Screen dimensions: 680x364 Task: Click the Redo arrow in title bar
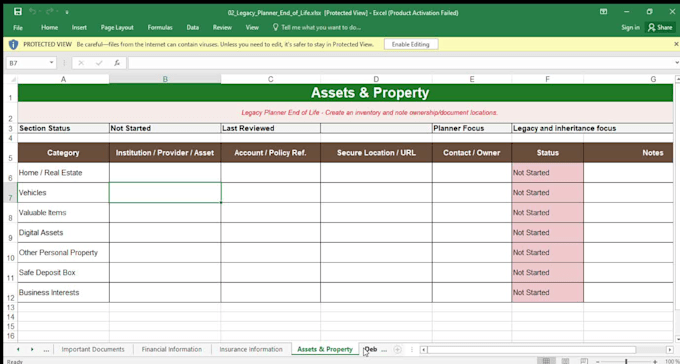coord(50,12)
